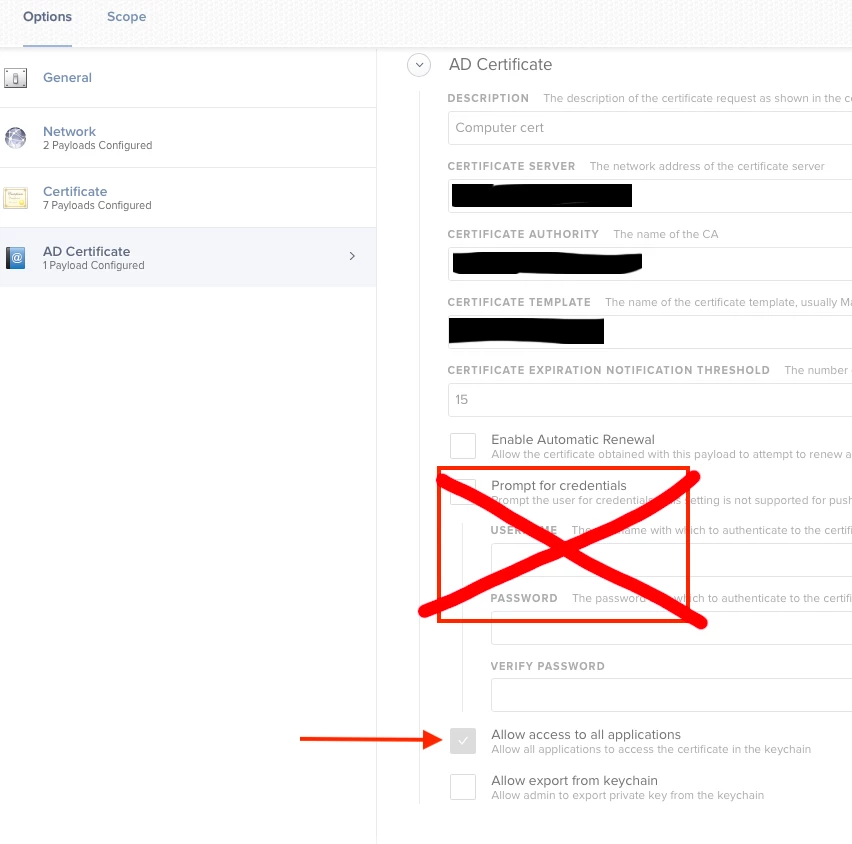
Task: Click the 'VERIFY PASSWORD' field label
Action: pos(548,666)
